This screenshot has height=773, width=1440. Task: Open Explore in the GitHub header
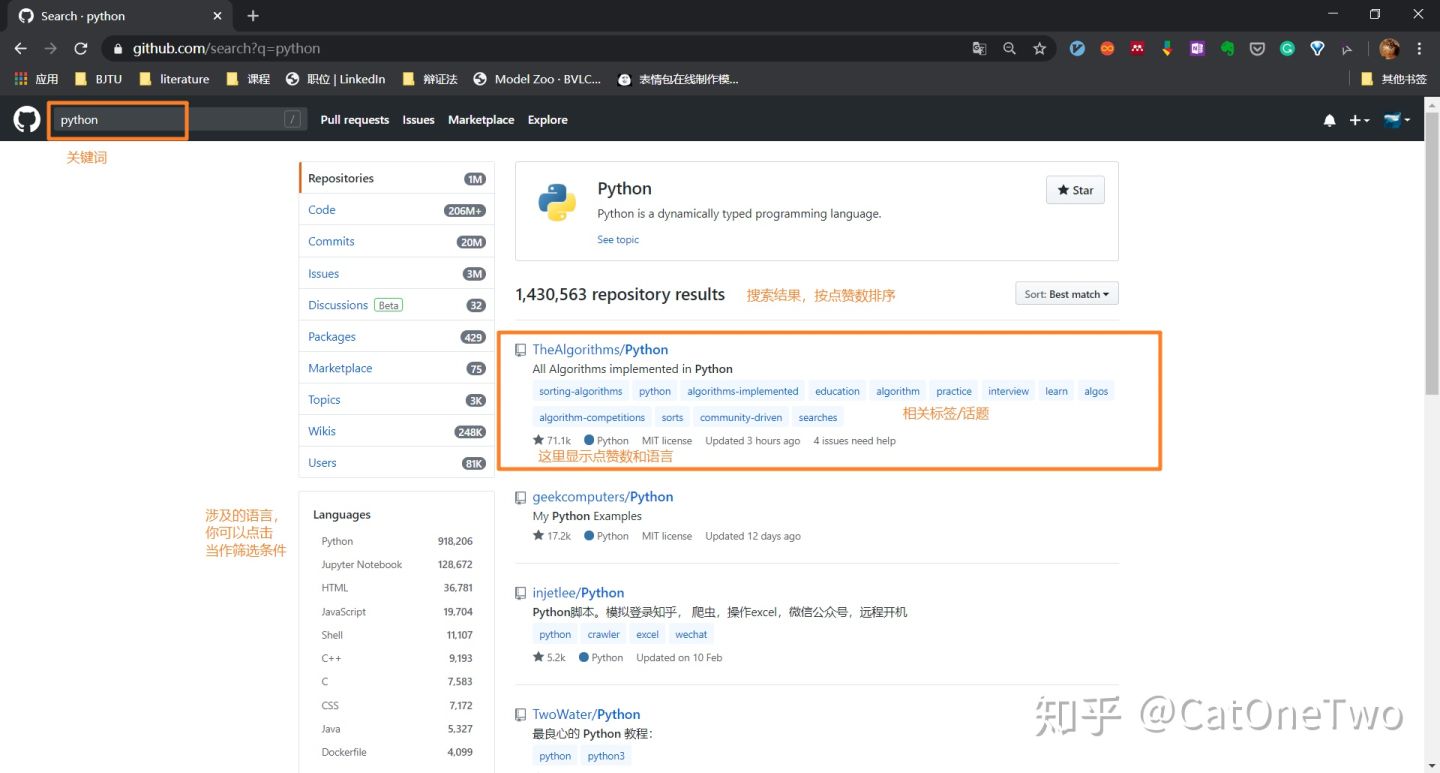[x=548, y=120]
